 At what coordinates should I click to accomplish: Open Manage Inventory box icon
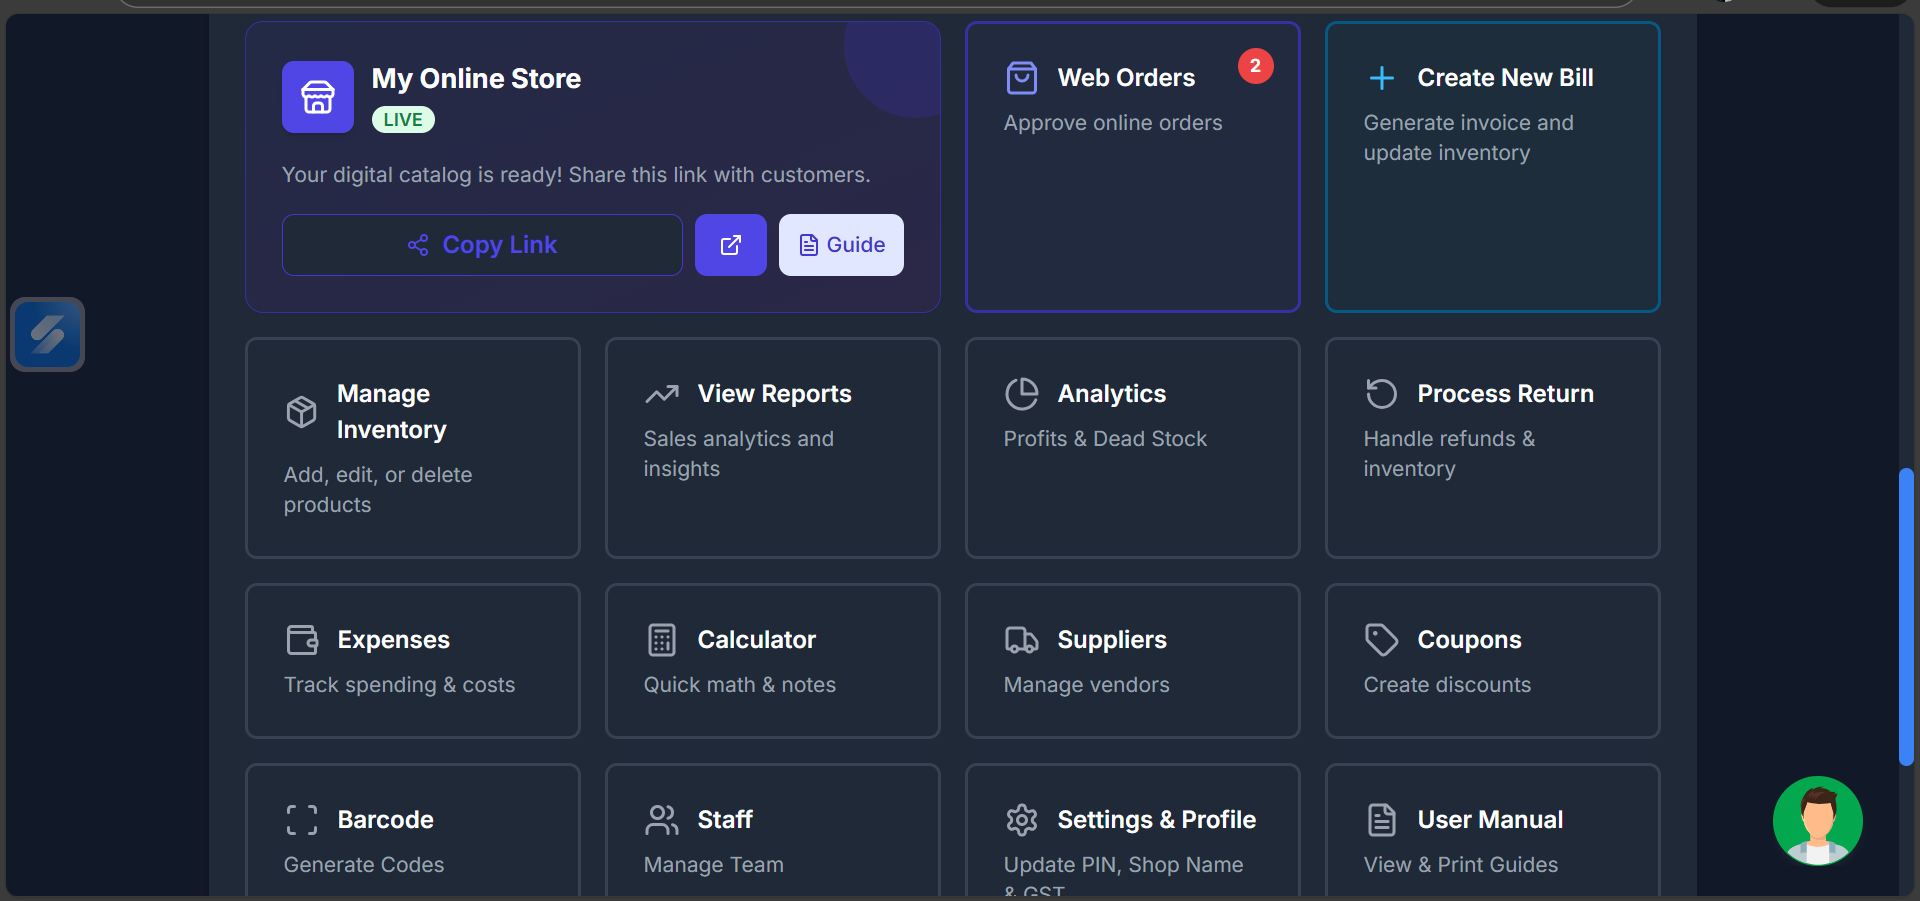tap(301, 412)
